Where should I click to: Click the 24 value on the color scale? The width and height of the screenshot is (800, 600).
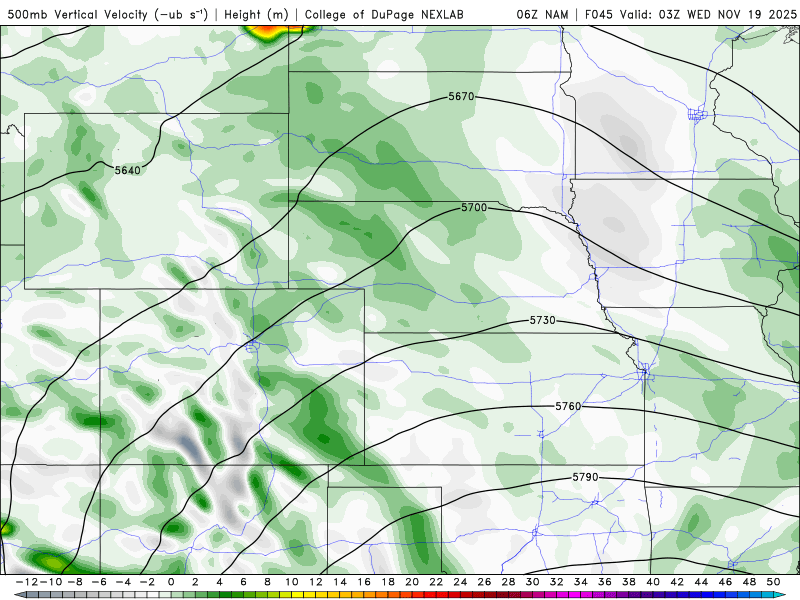460,582
